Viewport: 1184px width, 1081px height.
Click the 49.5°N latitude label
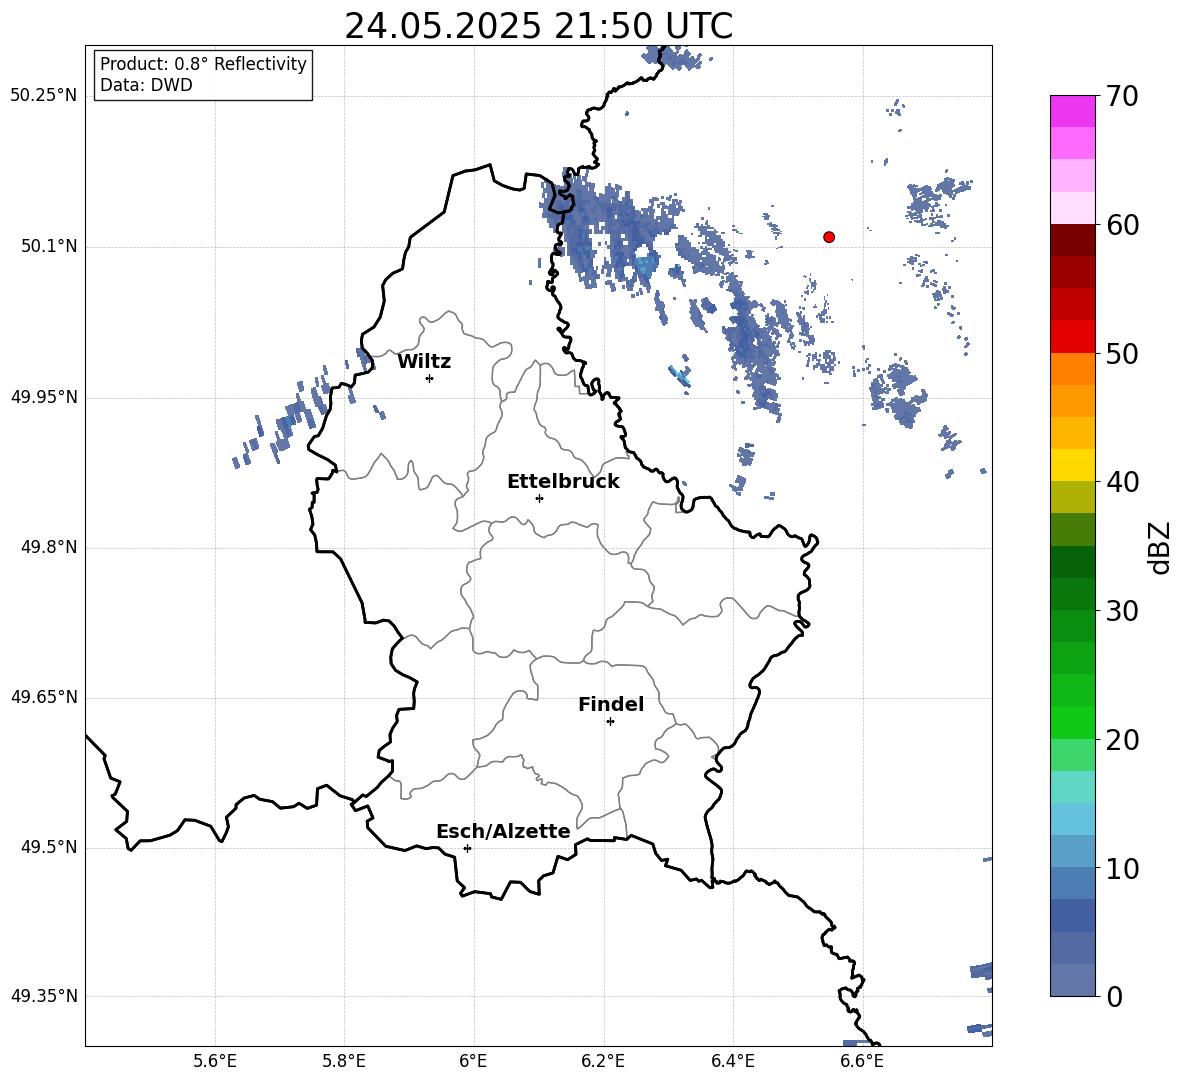pyautogui.click(x=49, y=847)
